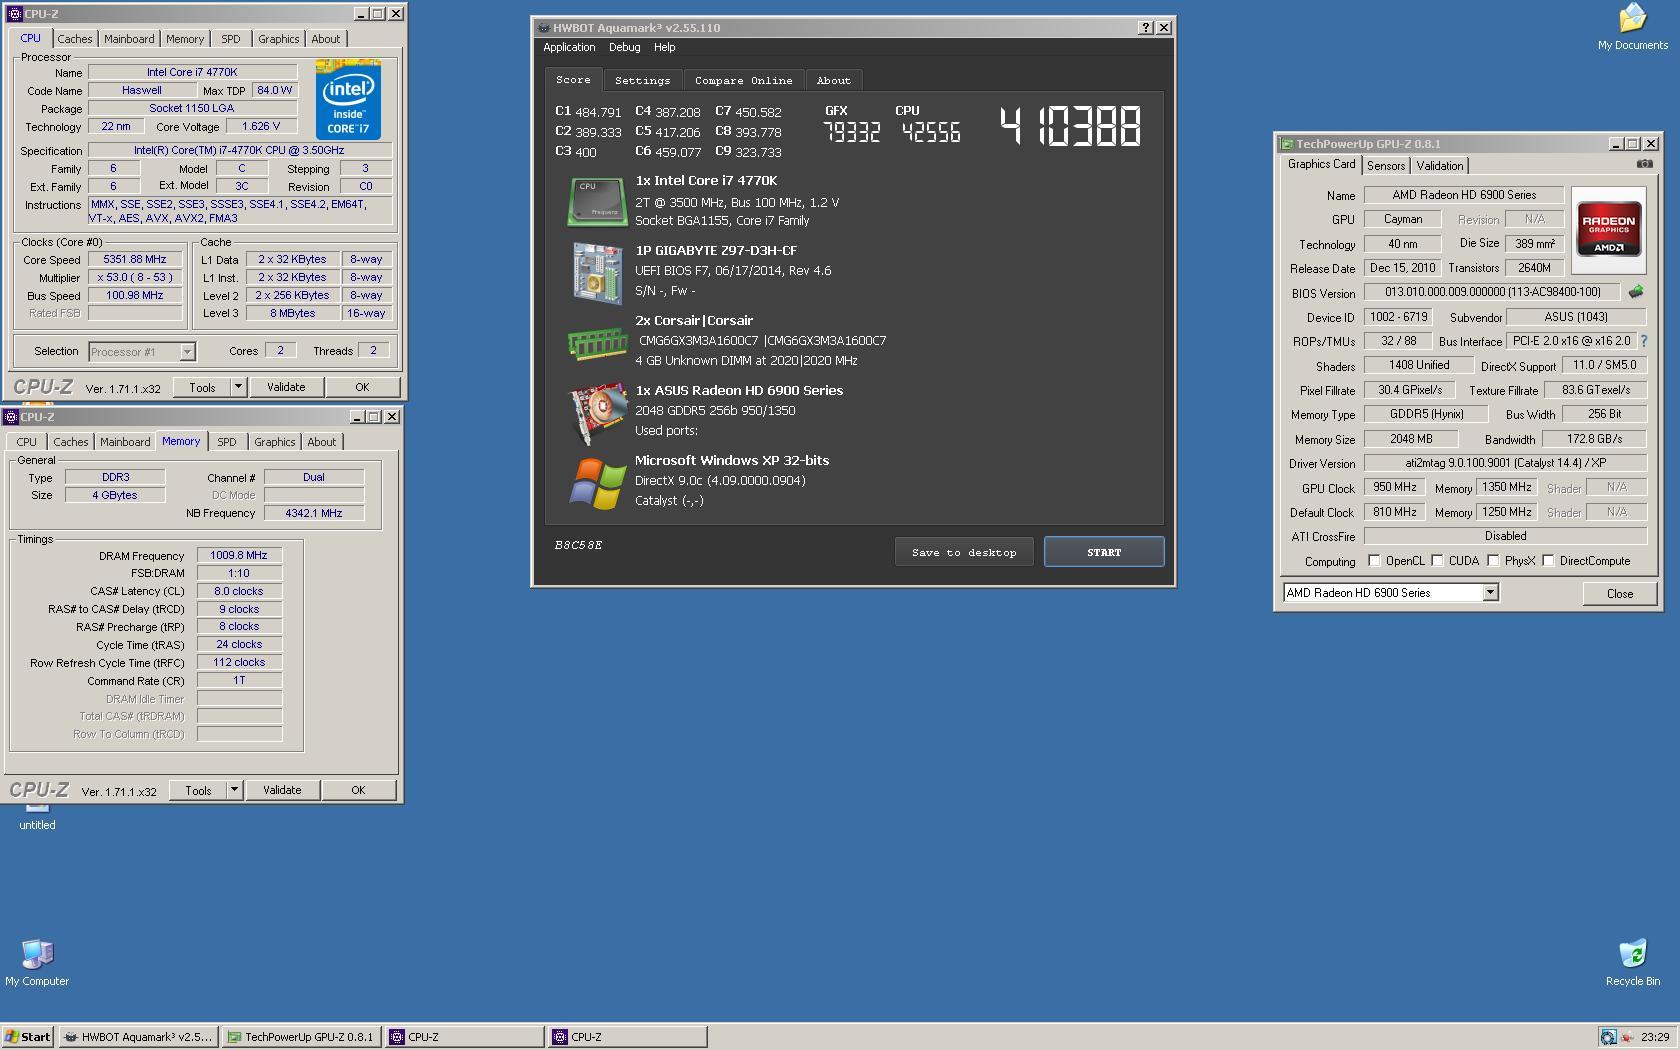This screenshot has height=1050, width=1680.
Task: Click the CPU chip icon in Aquamark
Action: 597,202
